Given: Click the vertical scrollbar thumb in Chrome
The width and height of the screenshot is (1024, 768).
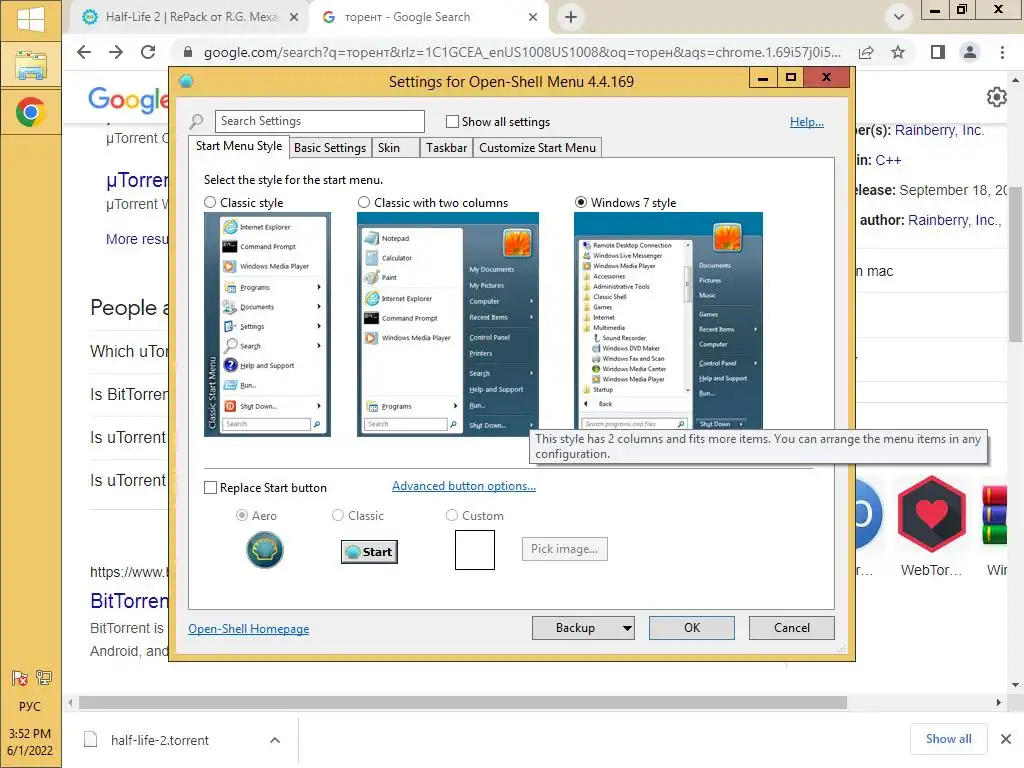Looking at the screenshot, I should tap(1016, 264).
